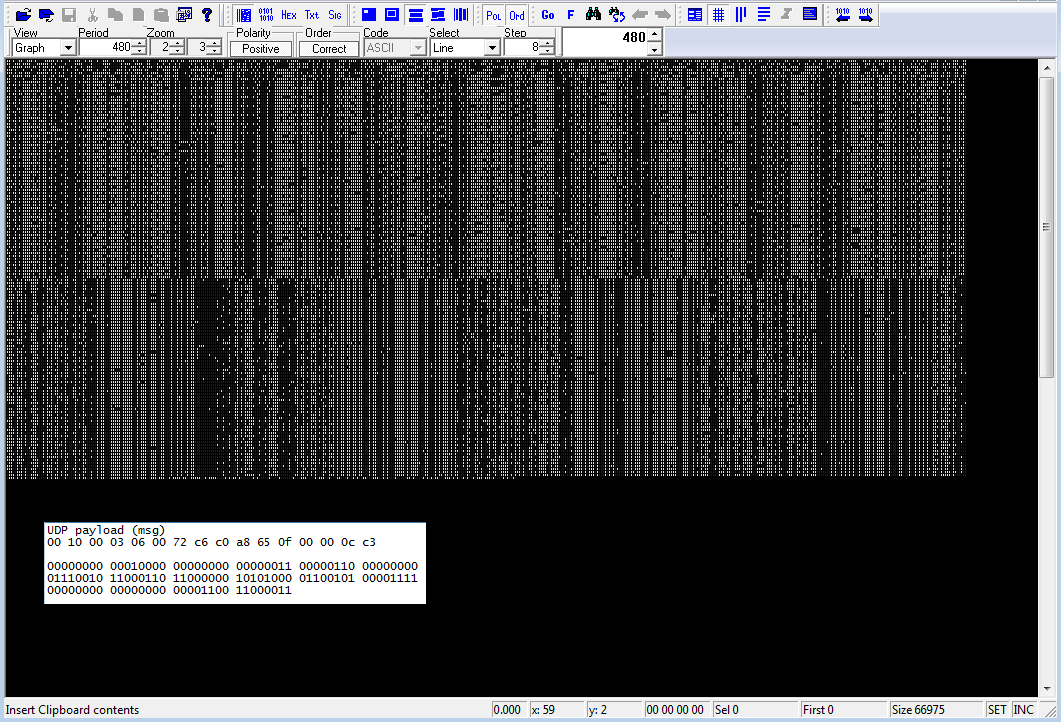The height and width of the screenshot is (722, 1061).
Task: Click the Sel 0 status entry
Action: point(755,710)
